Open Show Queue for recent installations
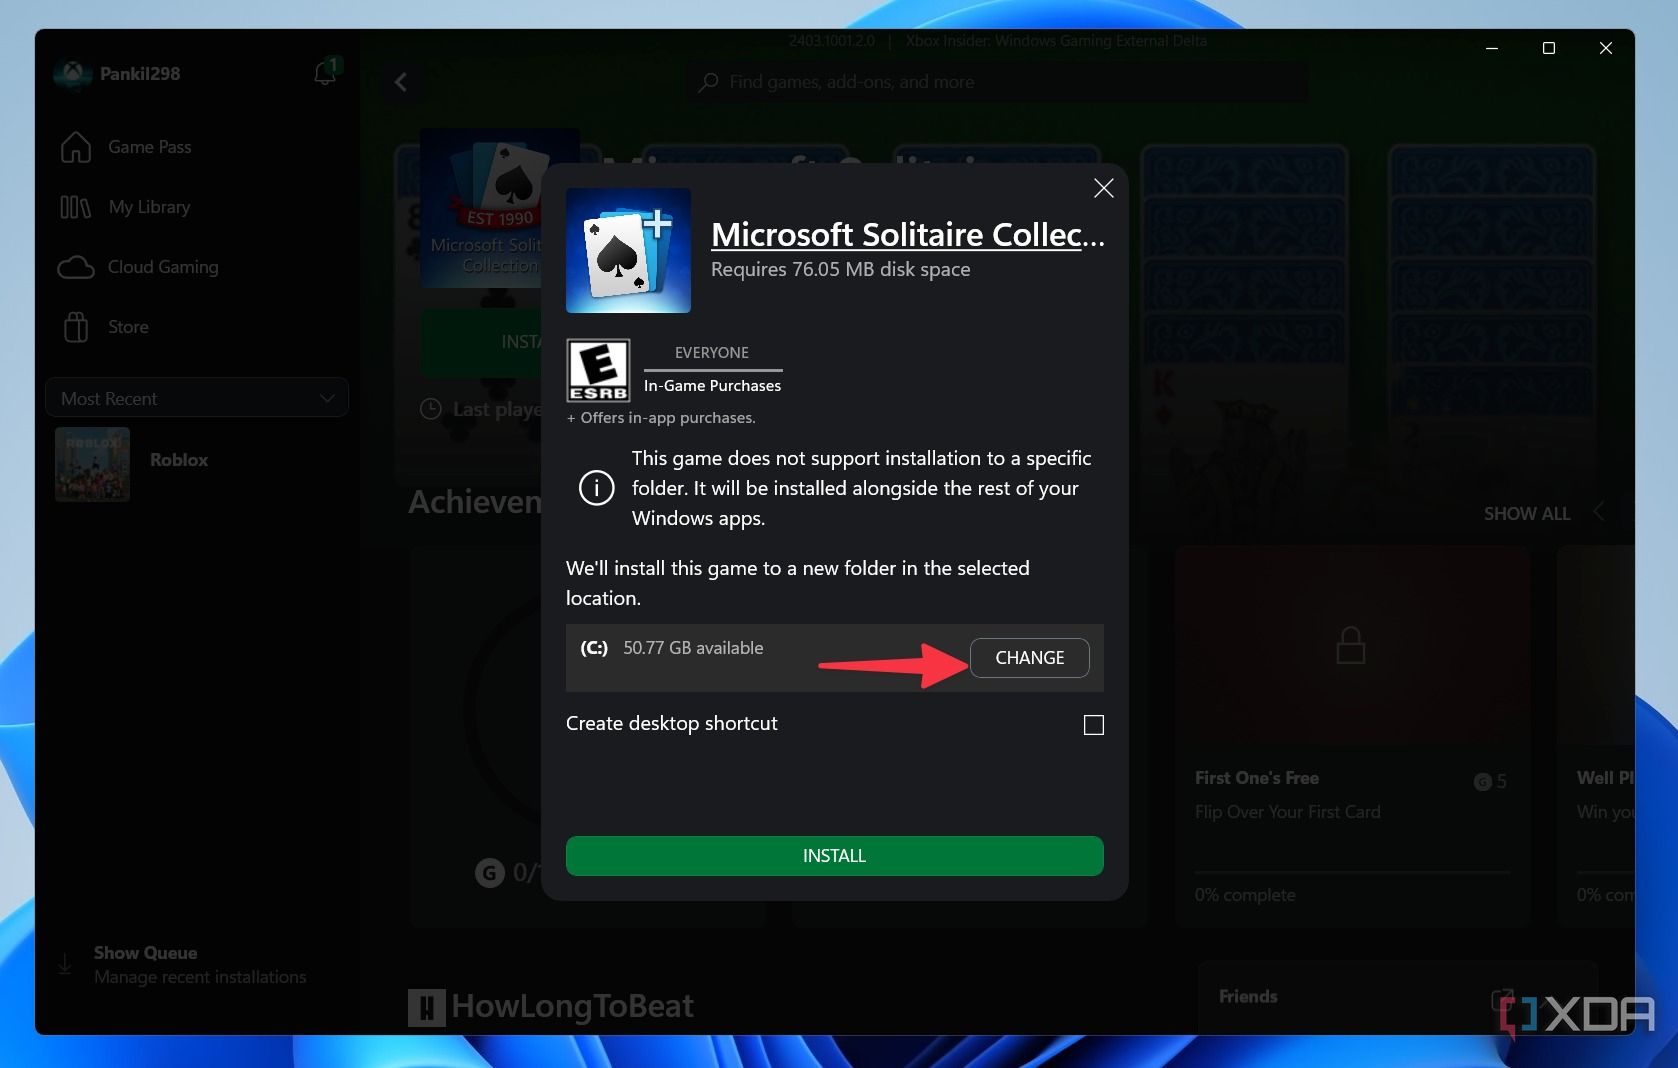 point(199,964)
